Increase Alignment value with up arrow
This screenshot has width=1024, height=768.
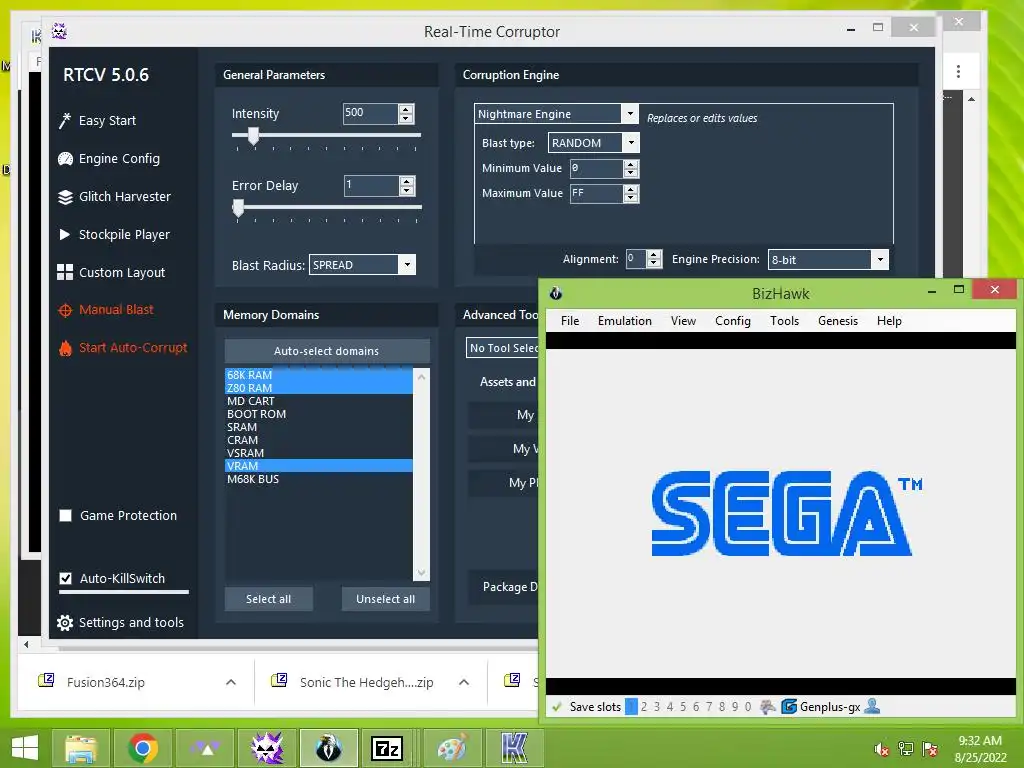click(x=654, y=255)
